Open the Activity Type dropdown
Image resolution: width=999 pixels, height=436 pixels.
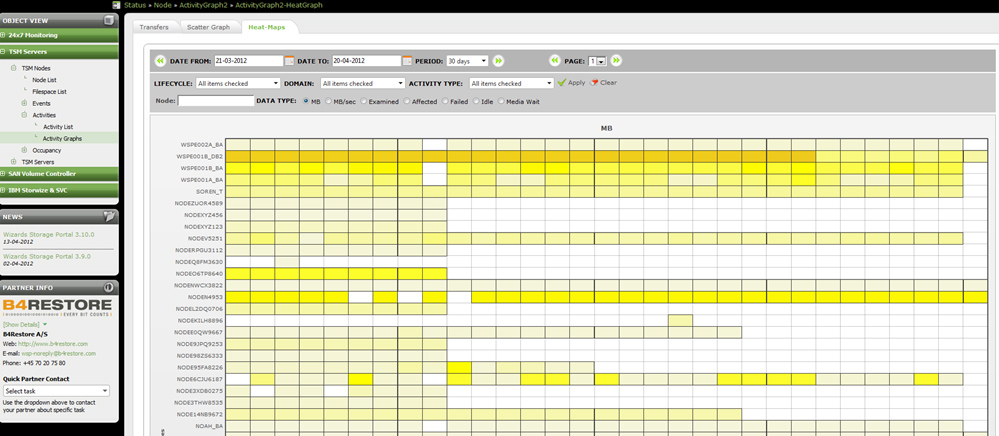pos(509,83)
